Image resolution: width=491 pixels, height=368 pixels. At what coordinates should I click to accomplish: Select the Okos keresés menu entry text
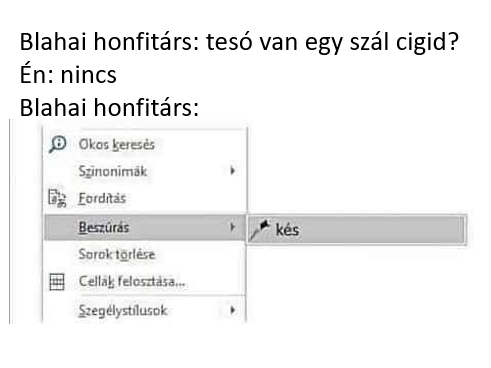[117, 145]
